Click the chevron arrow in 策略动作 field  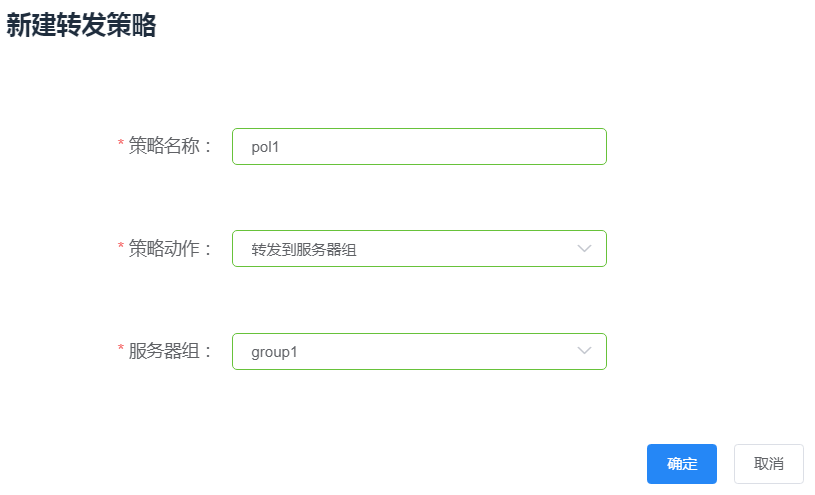point(585,249)
